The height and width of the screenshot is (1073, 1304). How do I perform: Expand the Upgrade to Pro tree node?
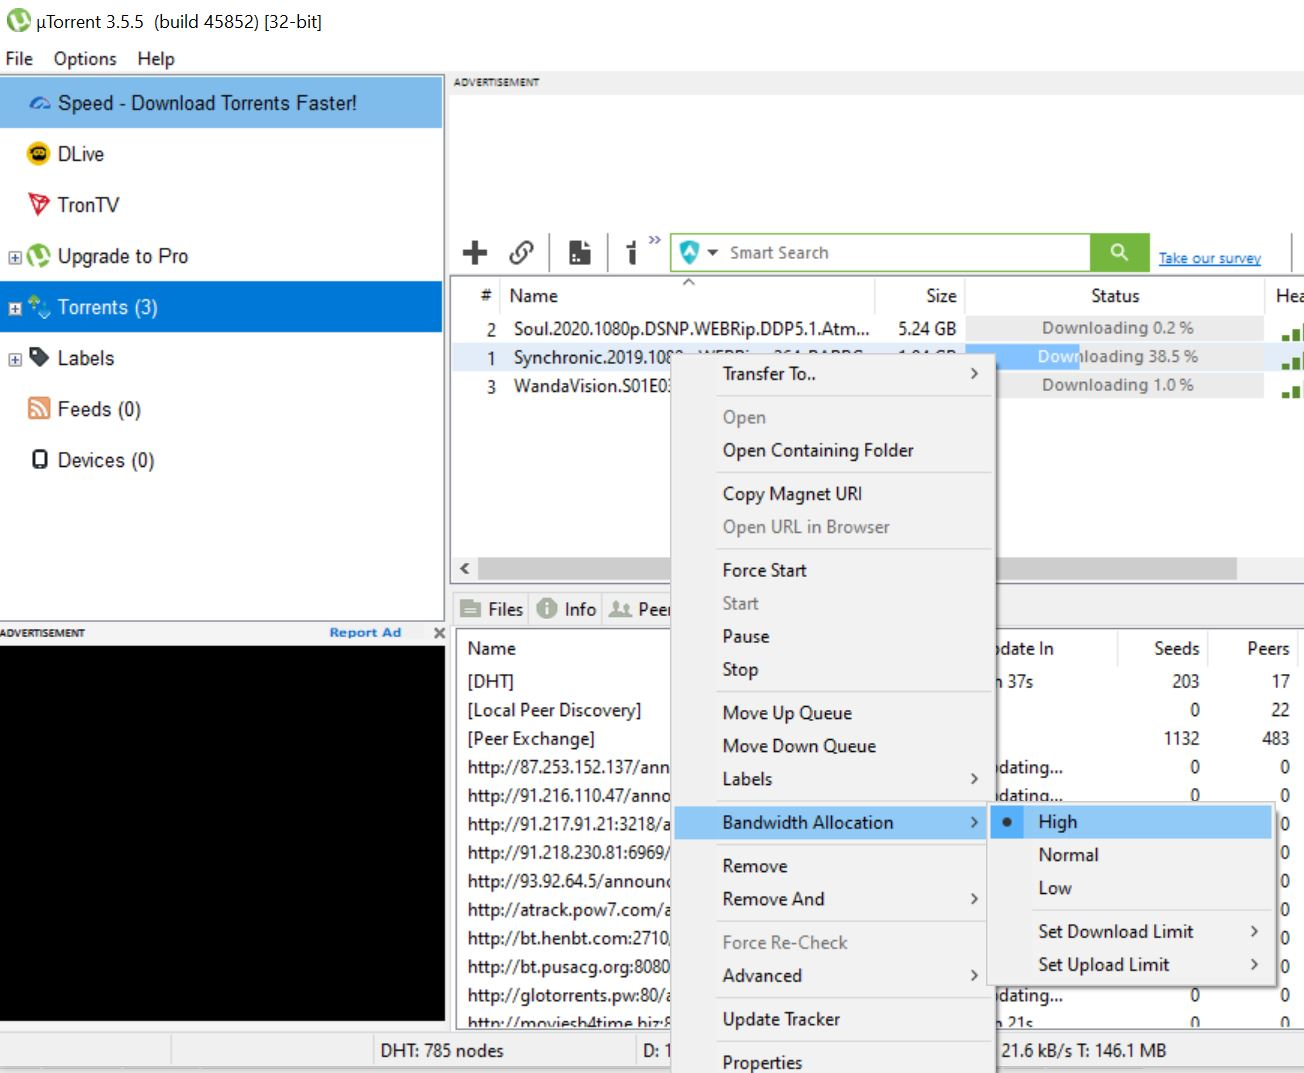[x=15, y=257]
